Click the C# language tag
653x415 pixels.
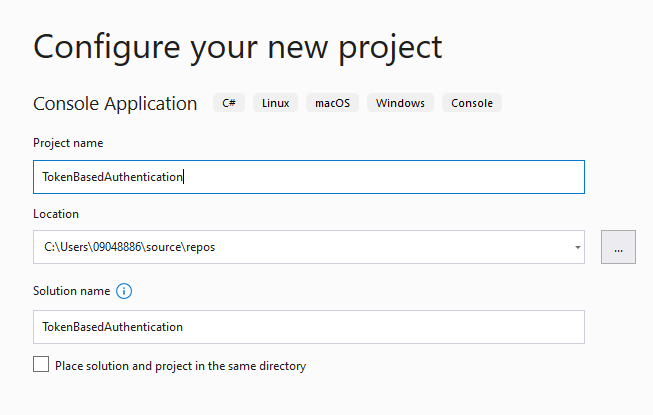pyautogui.click(x=229, y=103)
